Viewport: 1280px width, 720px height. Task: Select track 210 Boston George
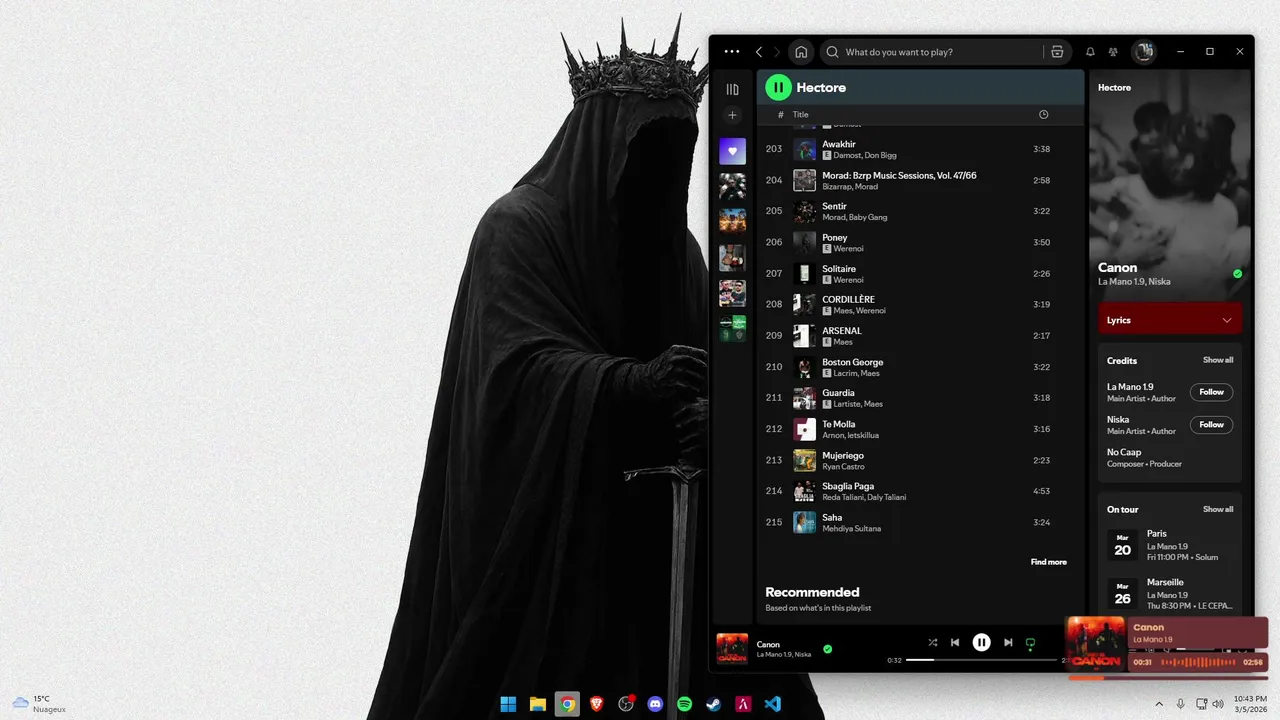click(x=920, y=367)
